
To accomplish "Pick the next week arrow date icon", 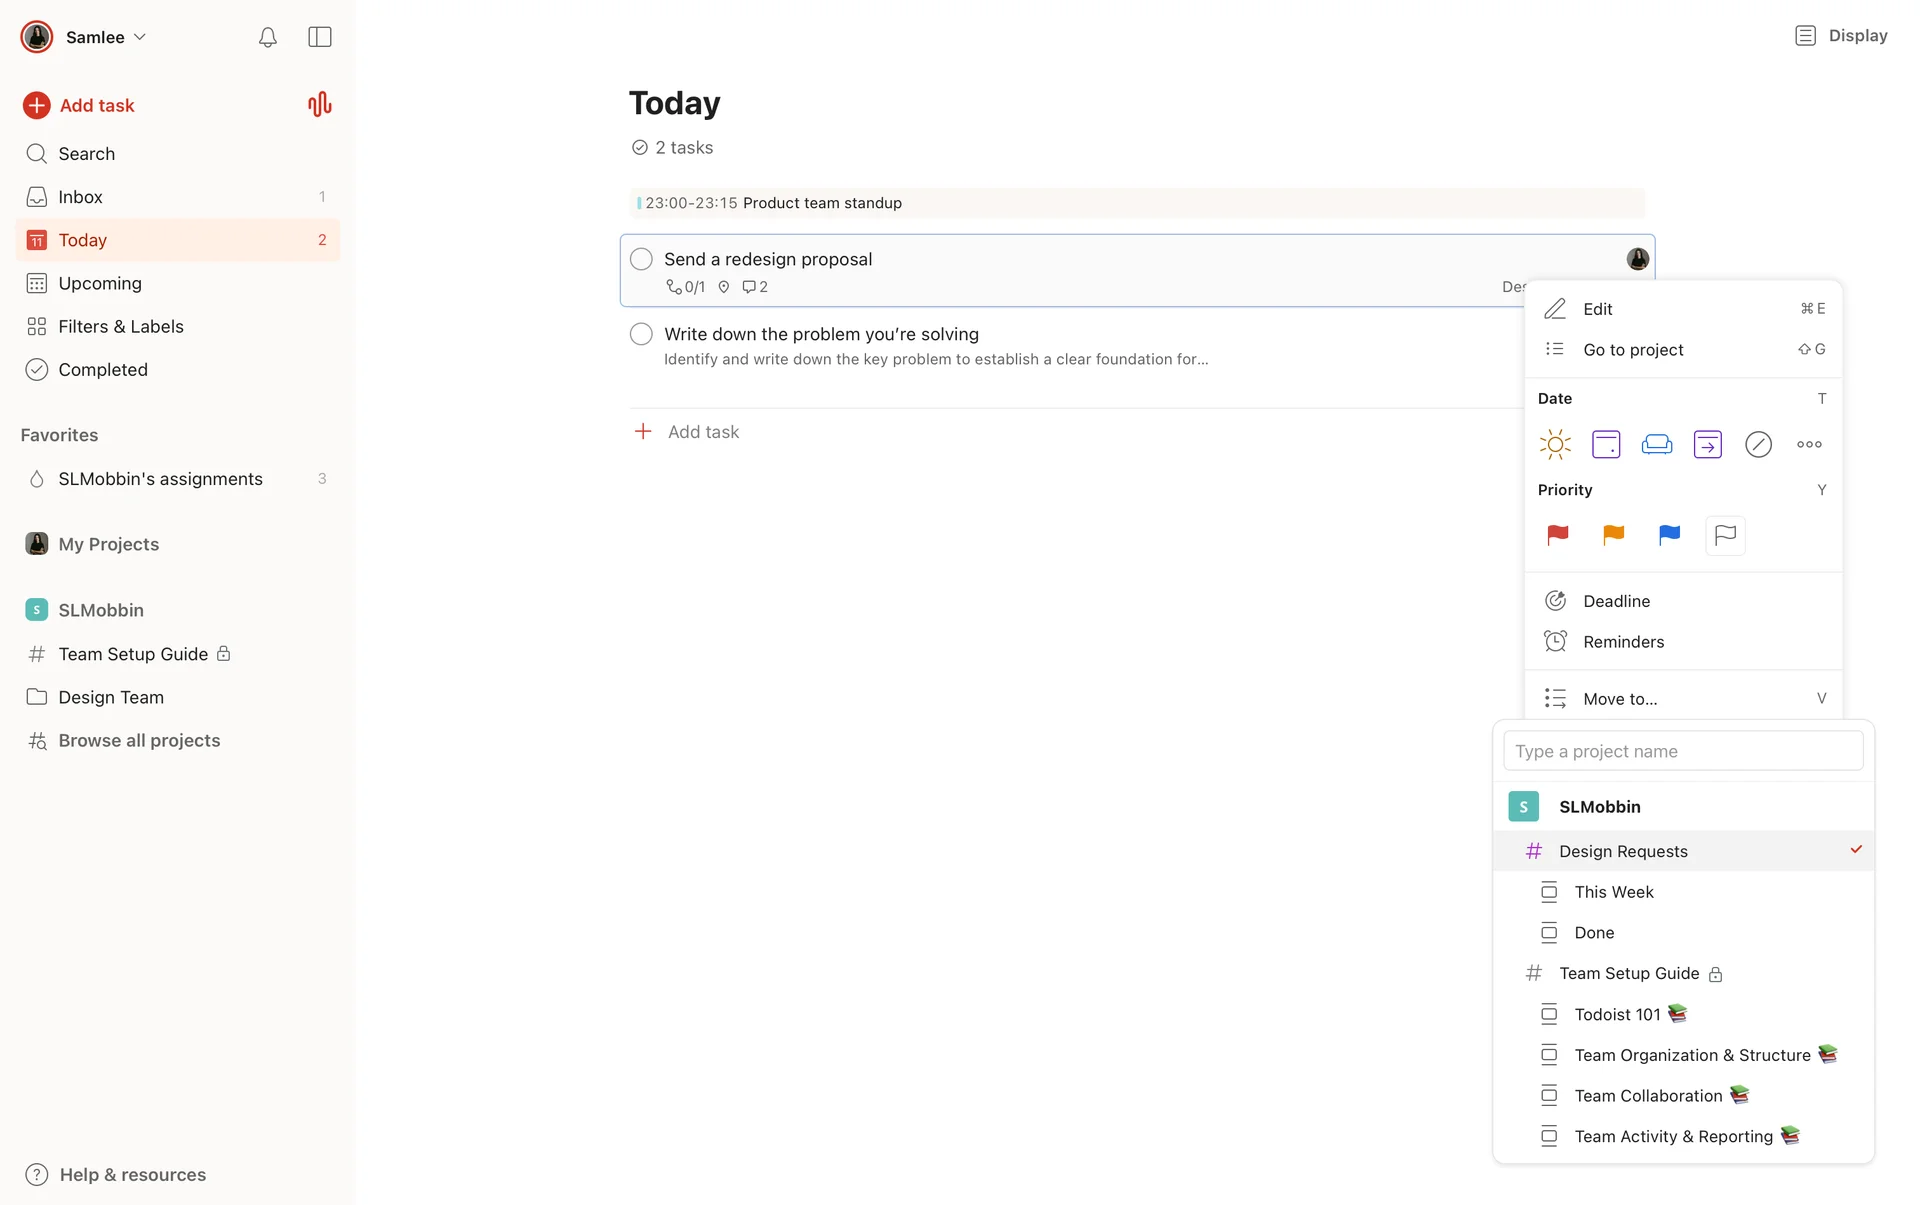I will (x=1707, y=444).
